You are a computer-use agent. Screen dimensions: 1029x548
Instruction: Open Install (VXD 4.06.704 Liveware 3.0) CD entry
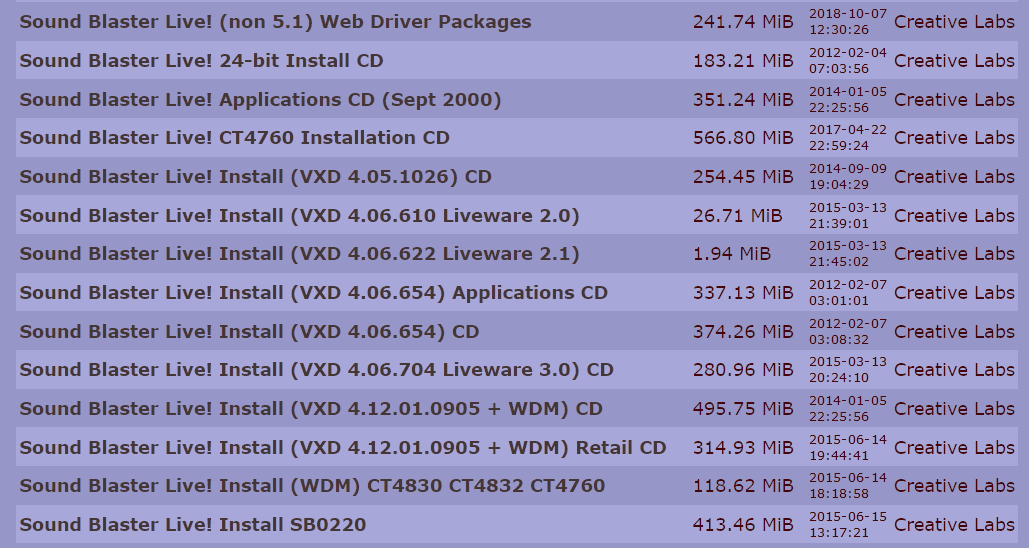point(316,369)
